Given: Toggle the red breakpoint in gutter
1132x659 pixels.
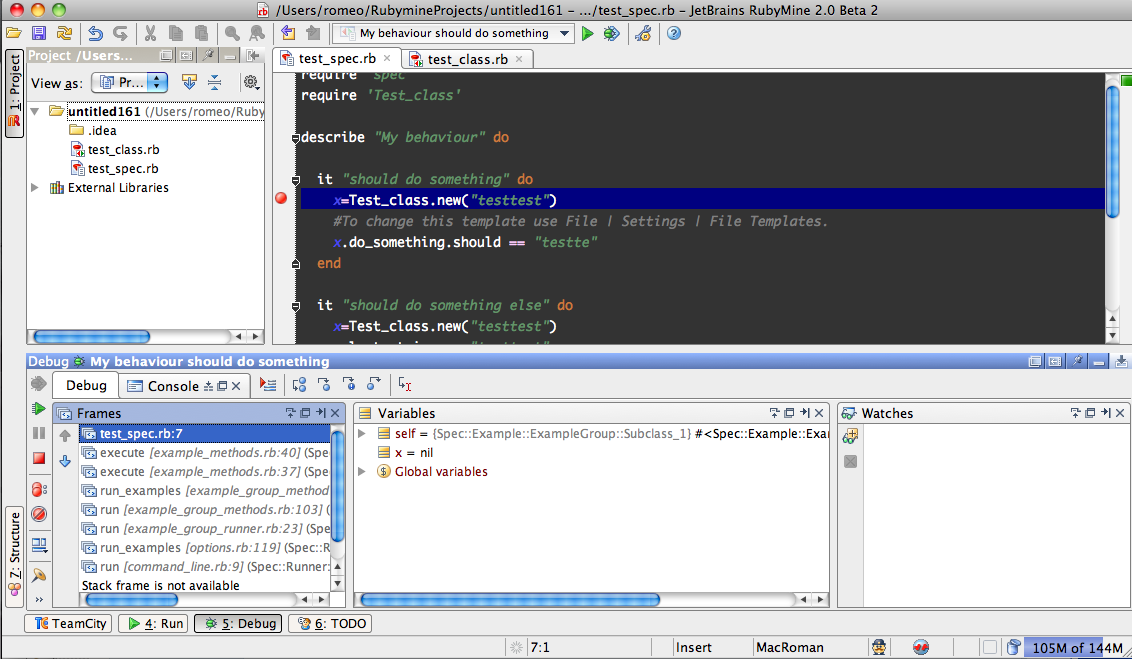Looking at the screenshot, I should pyautogui.click(x=282, y=198).
